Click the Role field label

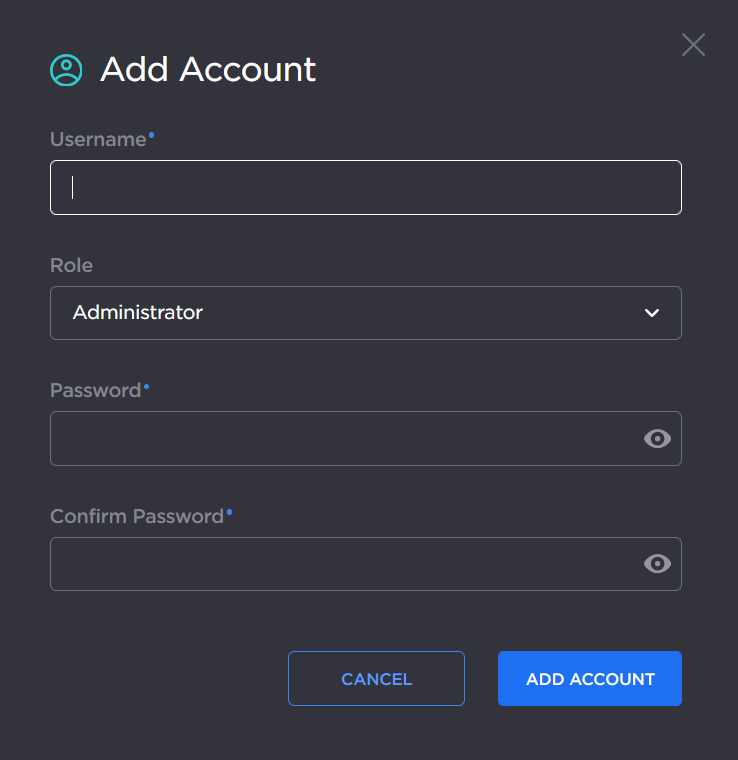(x=71, y=265)
